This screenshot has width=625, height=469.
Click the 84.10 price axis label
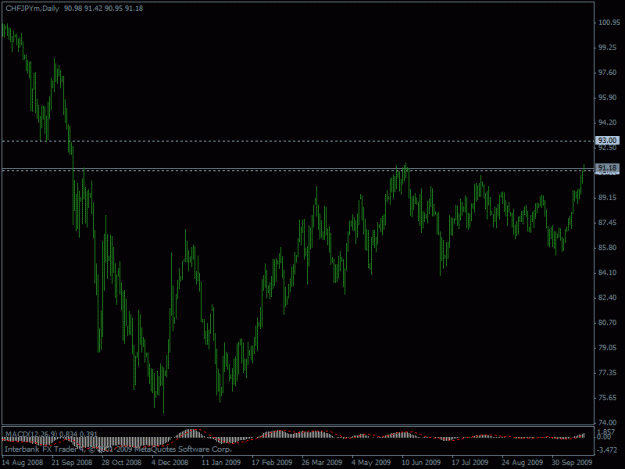(x=607, y=273)
